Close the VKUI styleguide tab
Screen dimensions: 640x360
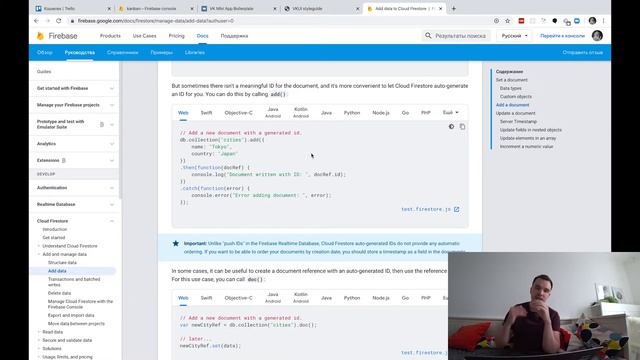tap(358, 9)
